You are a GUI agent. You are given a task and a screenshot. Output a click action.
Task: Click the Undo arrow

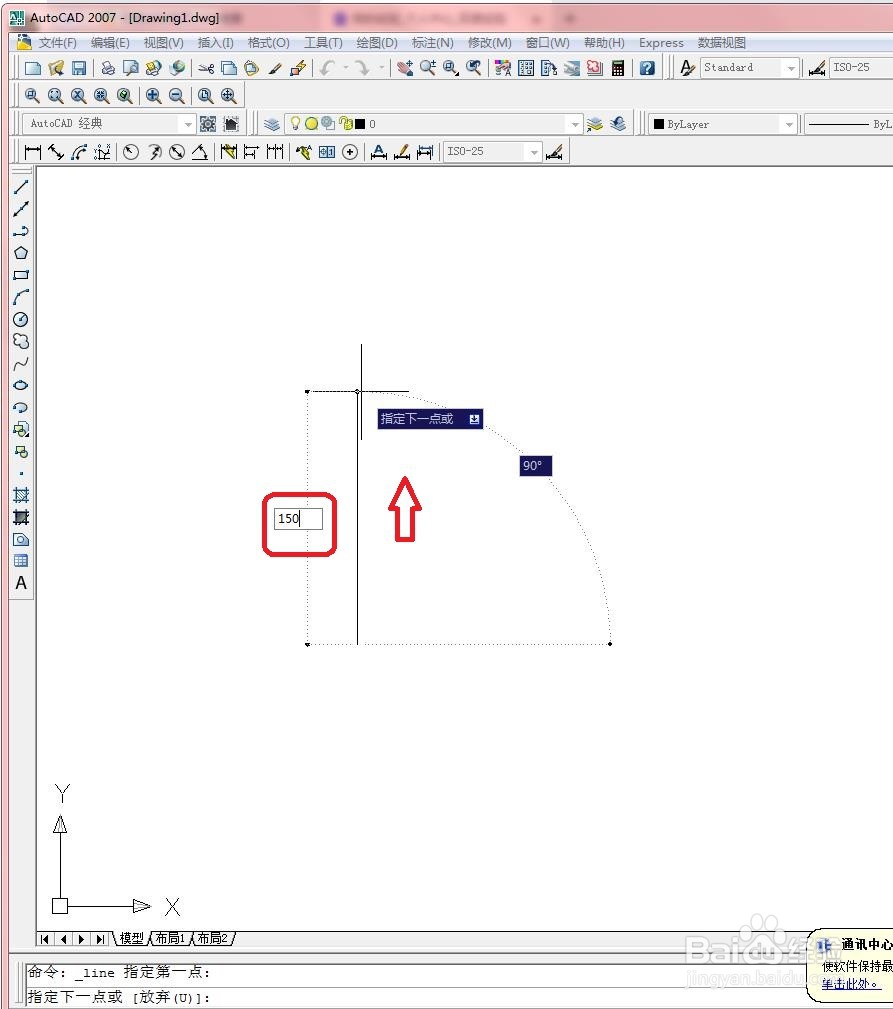pyautogui.click(x=327, y=68)
